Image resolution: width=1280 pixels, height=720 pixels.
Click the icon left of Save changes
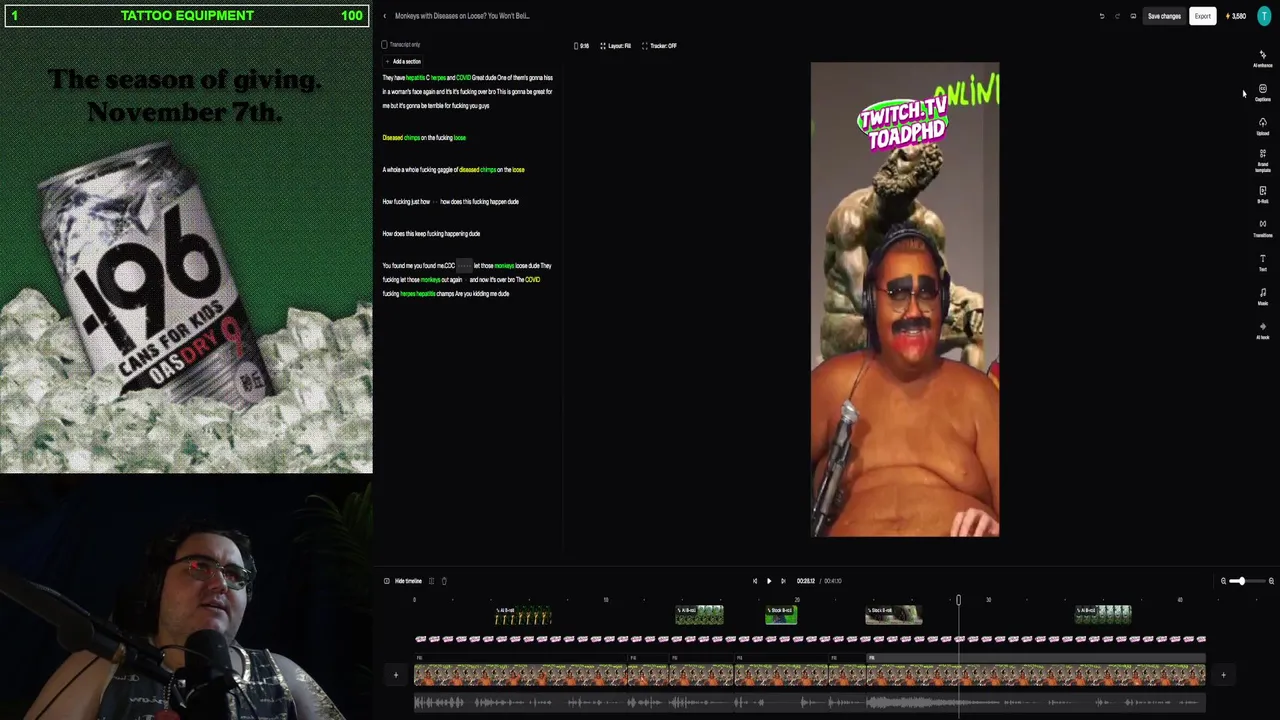tap(1133, 16)
